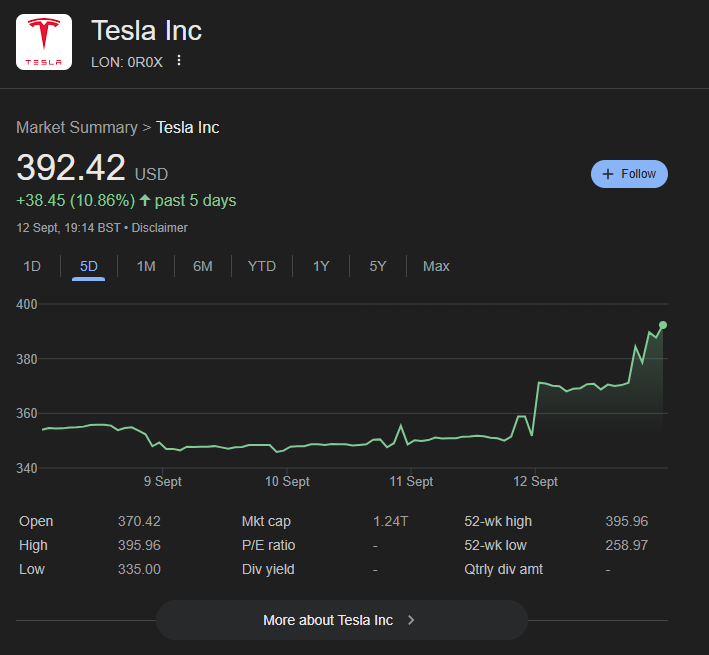
Task: Click the 392.42 price value
Action: coord(71,168)
